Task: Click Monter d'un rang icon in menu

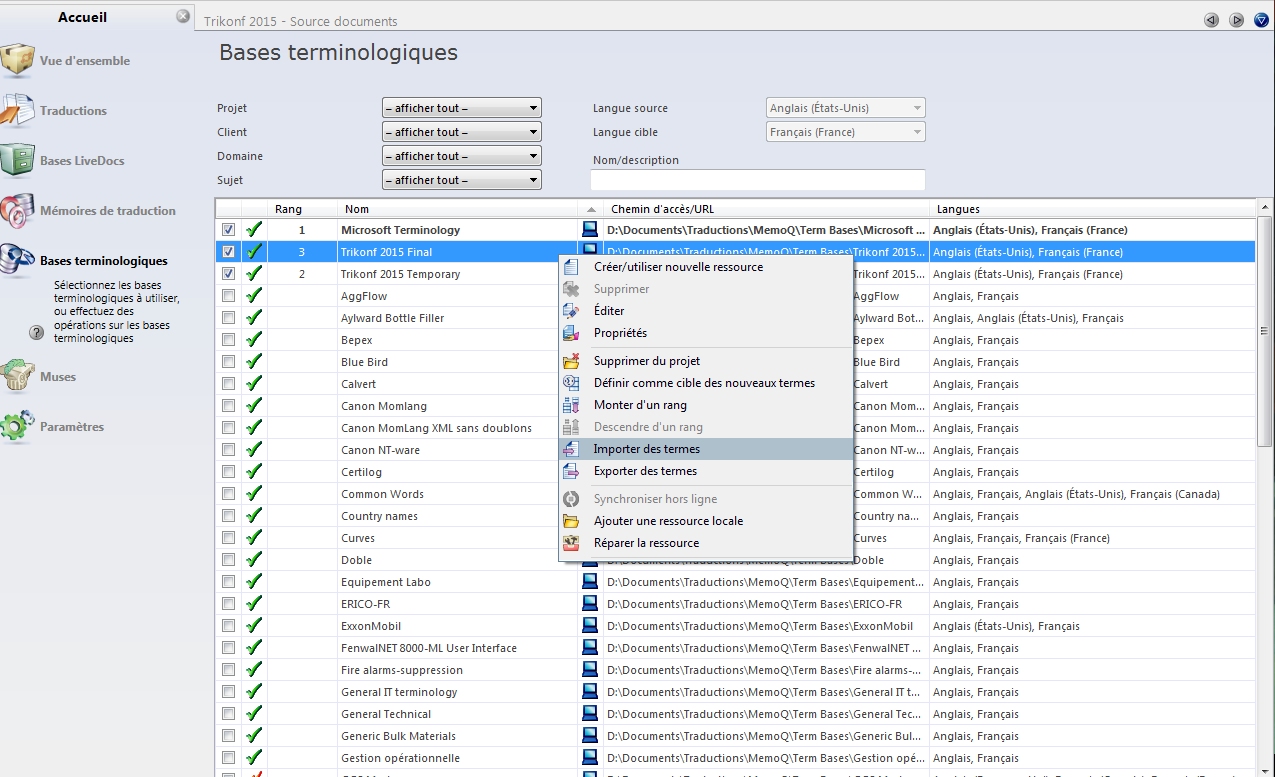Action: click(x=571, y=405)
